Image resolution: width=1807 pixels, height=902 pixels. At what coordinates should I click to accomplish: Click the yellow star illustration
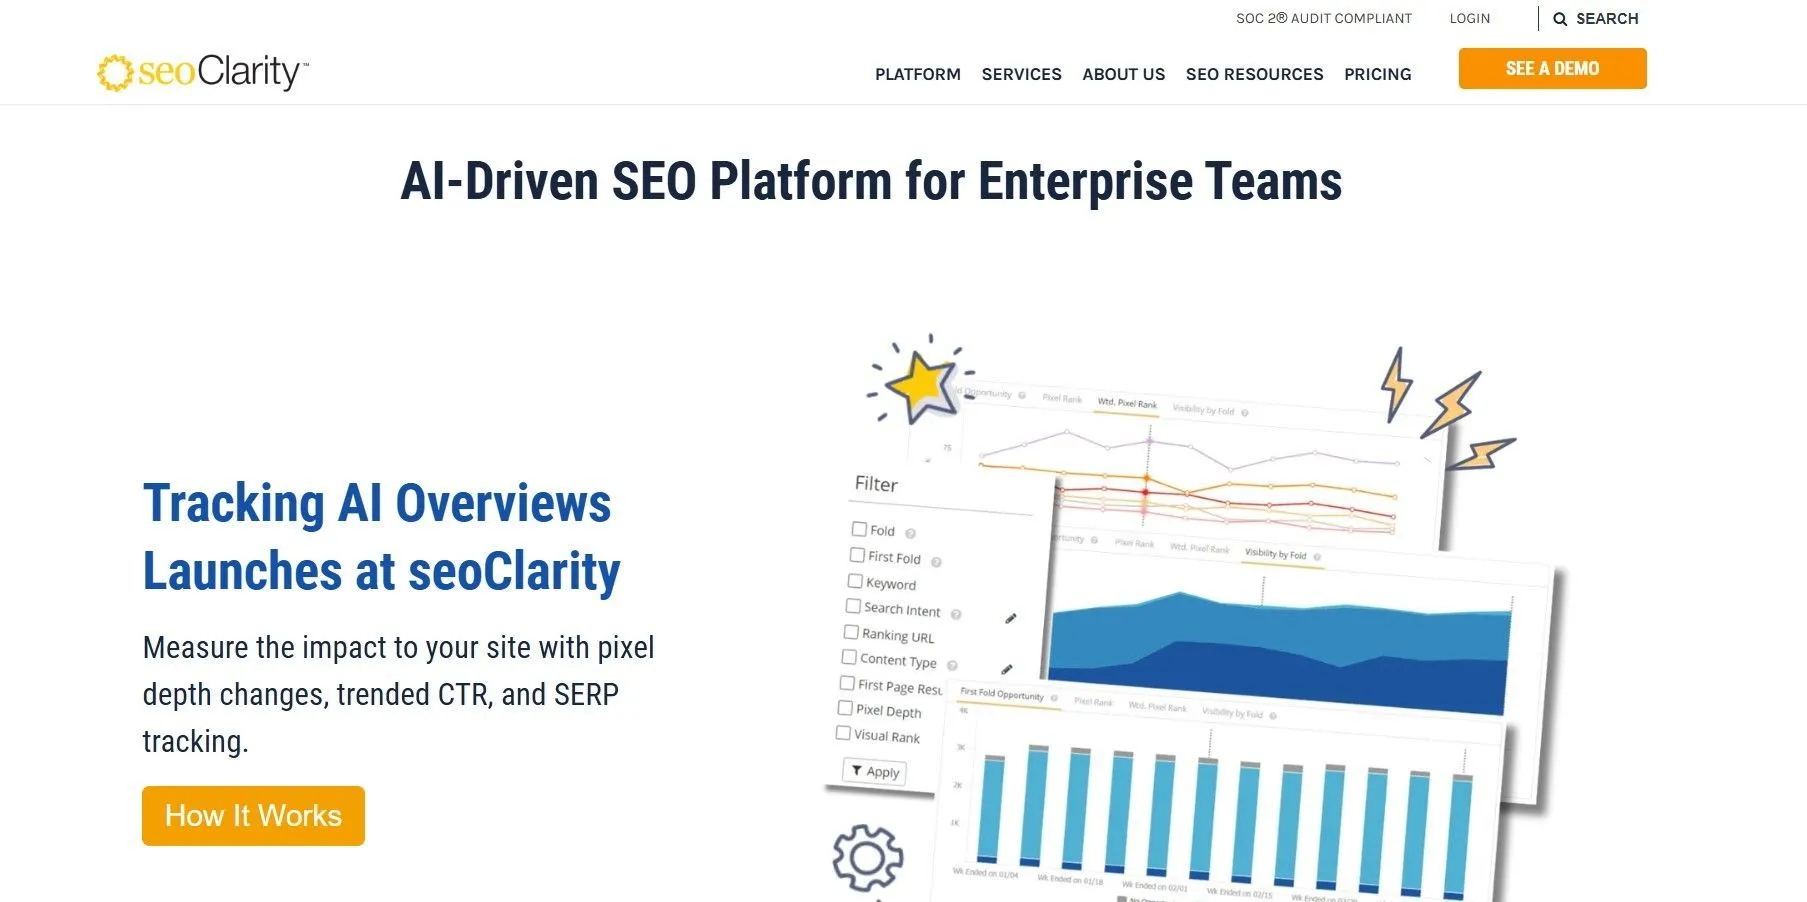920,384
